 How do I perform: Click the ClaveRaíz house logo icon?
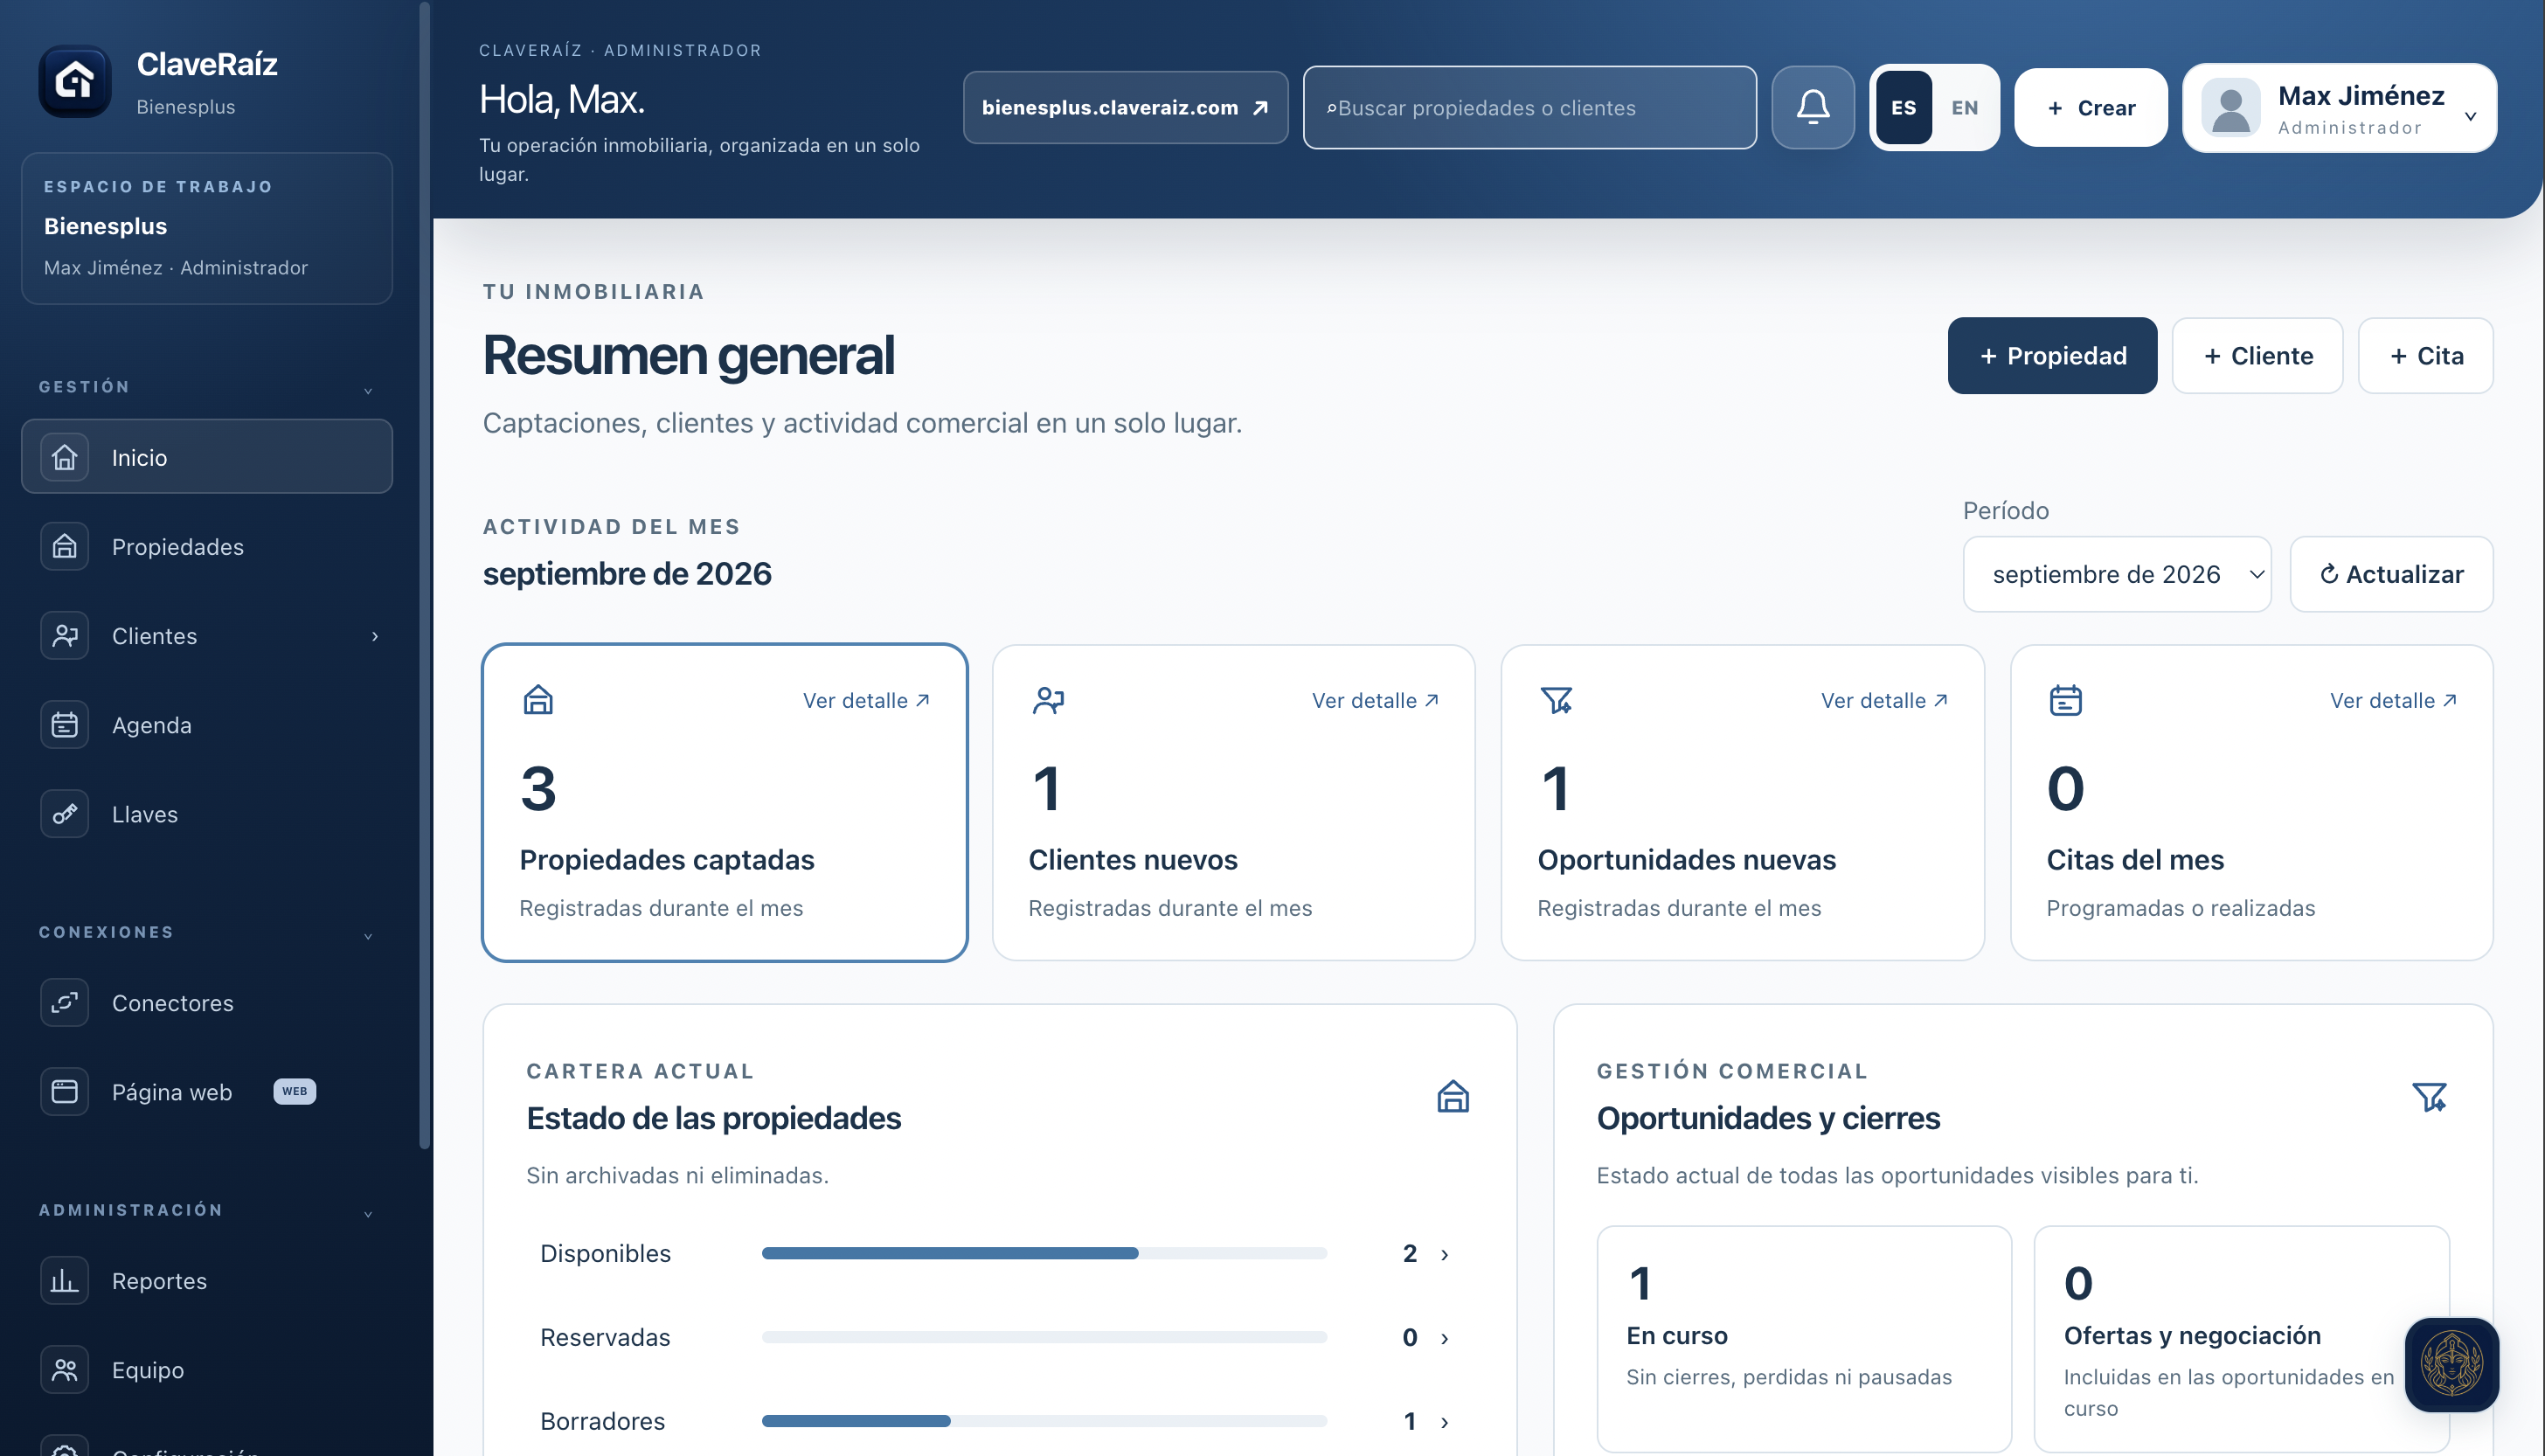(x=75, y=81)
